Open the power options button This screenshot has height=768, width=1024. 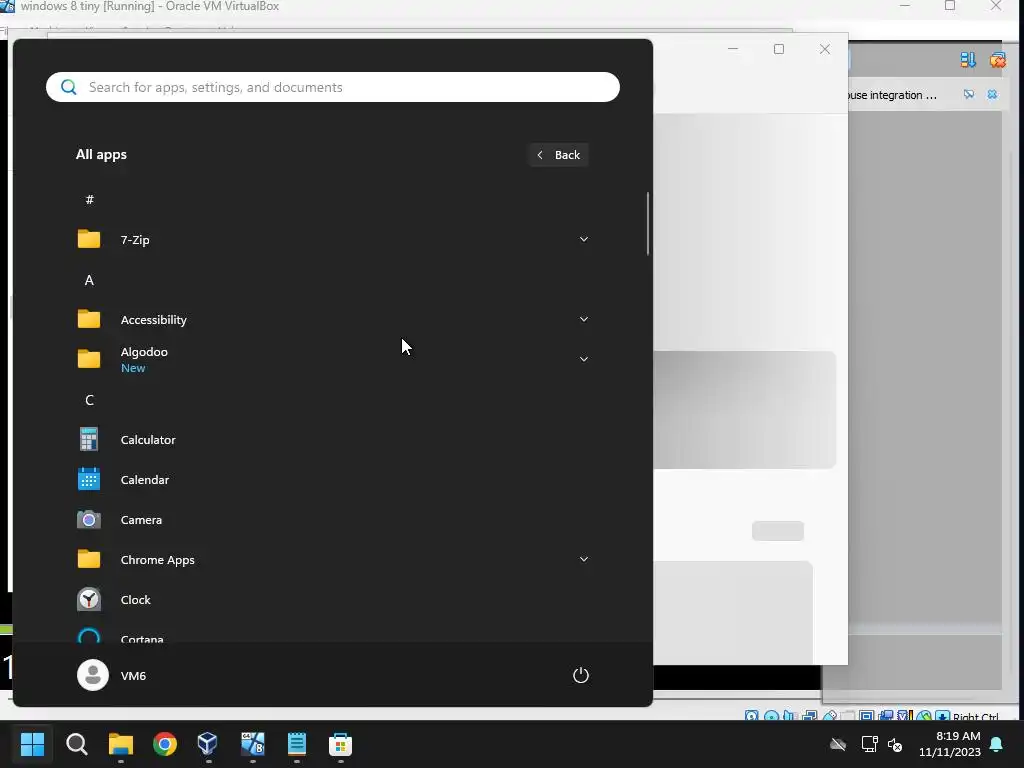[581, 675]
